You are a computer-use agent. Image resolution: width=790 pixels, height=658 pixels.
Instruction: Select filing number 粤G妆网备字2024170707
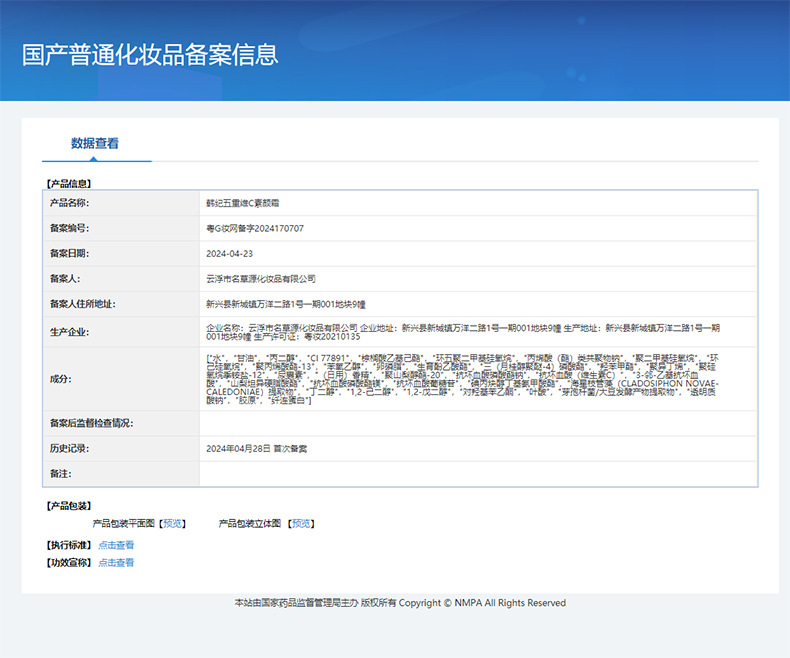pyautogui.click(x=254, y=228)
